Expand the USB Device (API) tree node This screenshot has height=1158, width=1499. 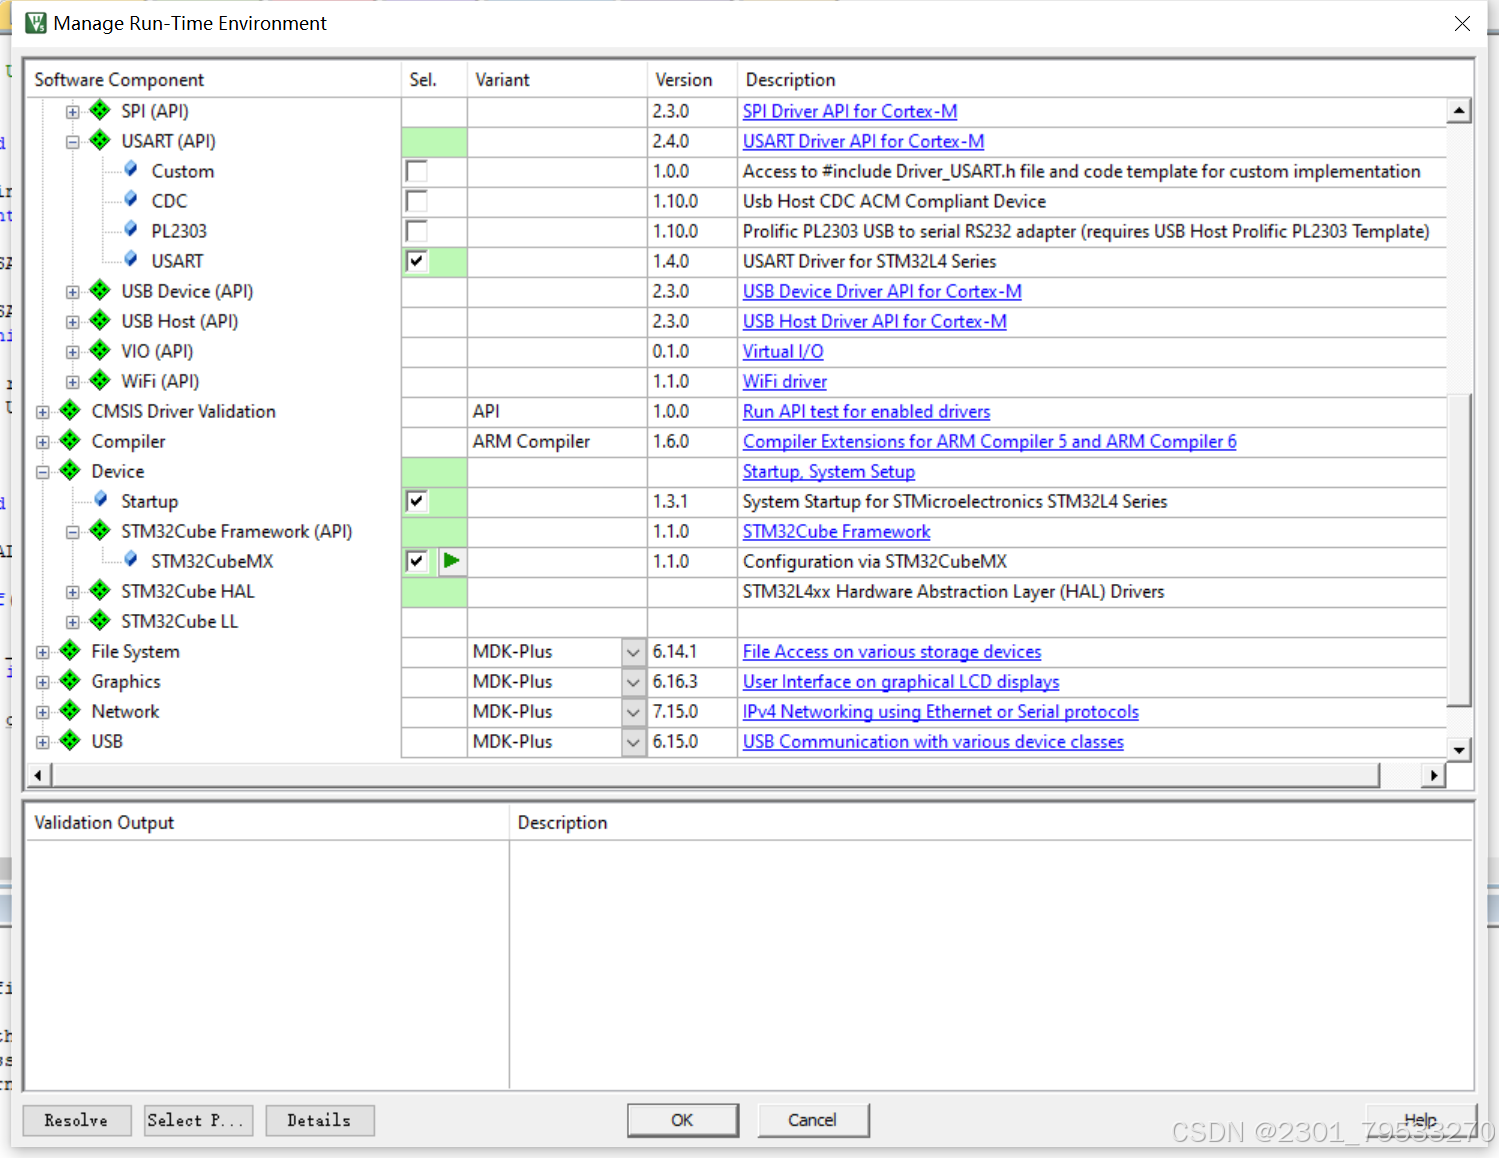click(71, 291)
